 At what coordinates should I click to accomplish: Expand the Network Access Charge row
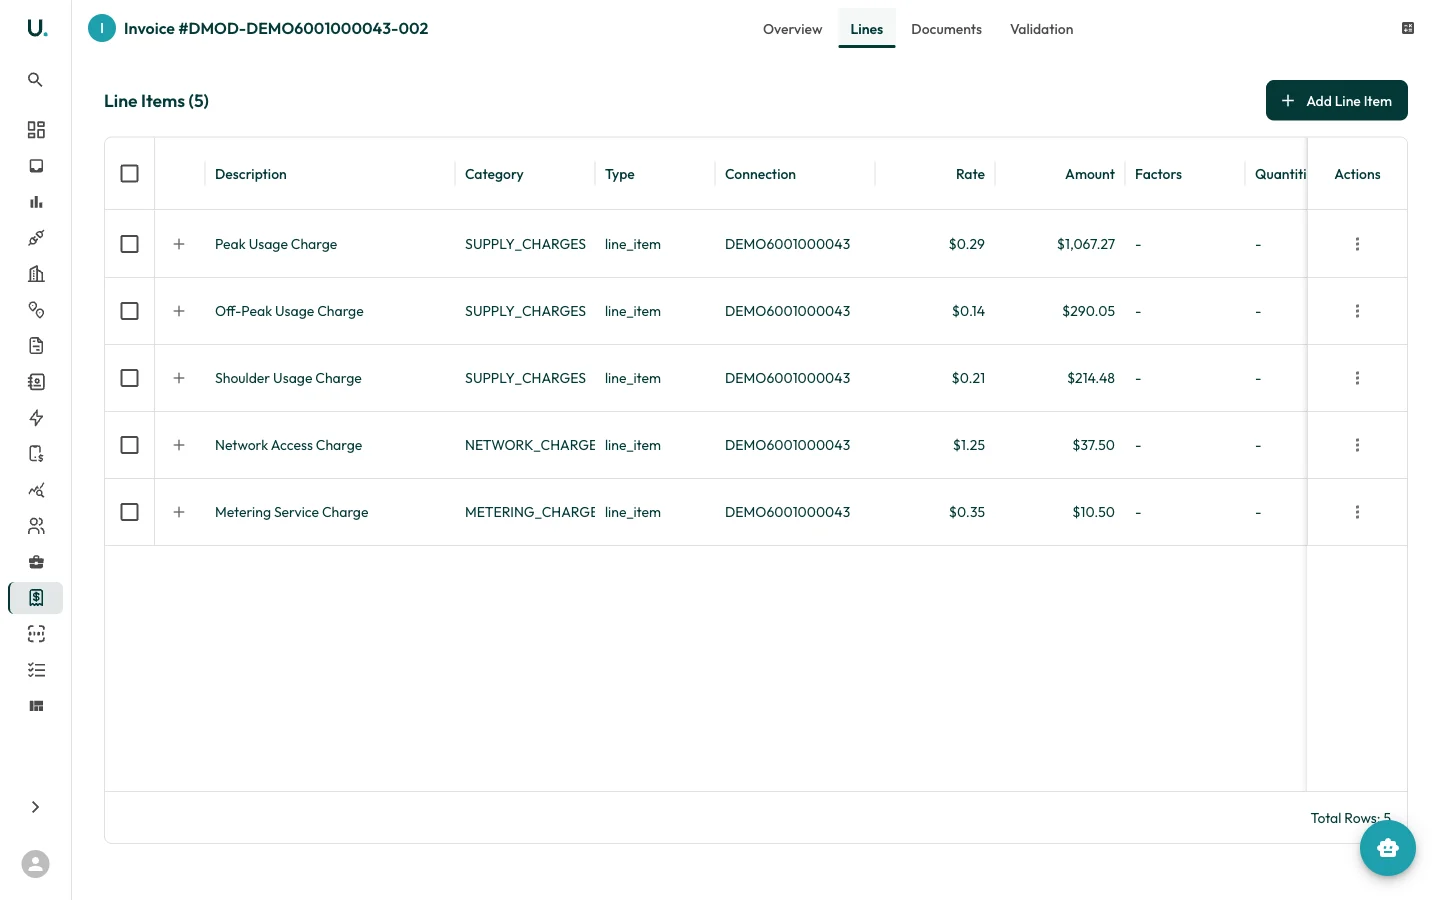click(x=179, y=445)
